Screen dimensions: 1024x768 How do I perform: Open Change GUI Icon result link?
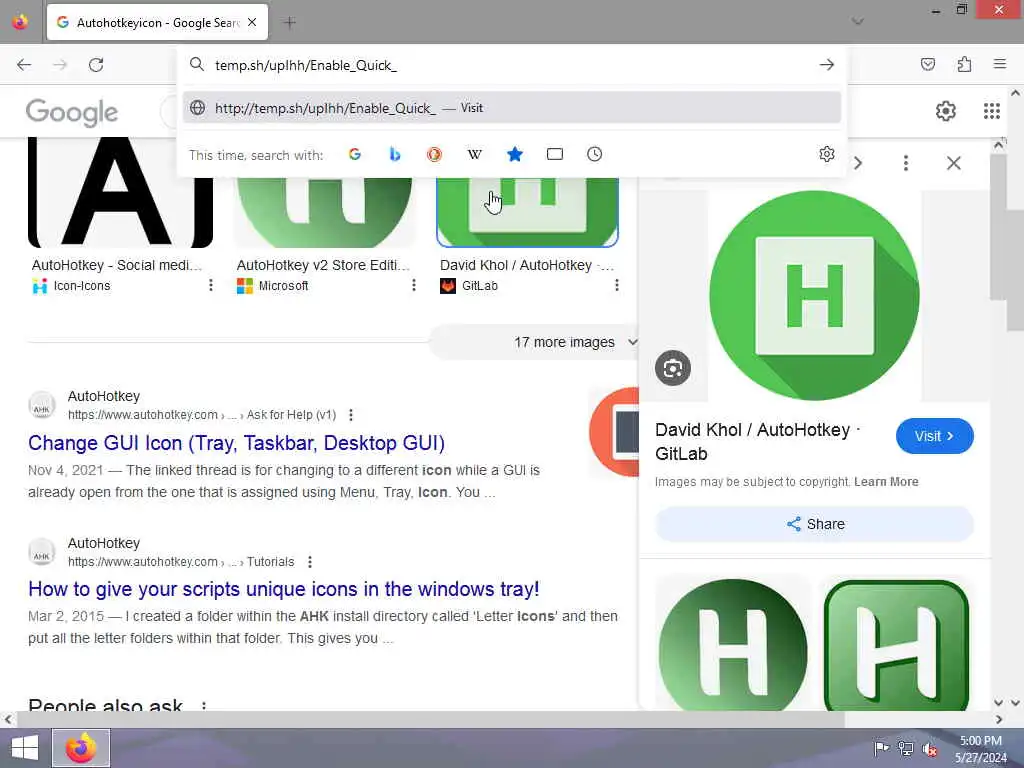[236, 443]
